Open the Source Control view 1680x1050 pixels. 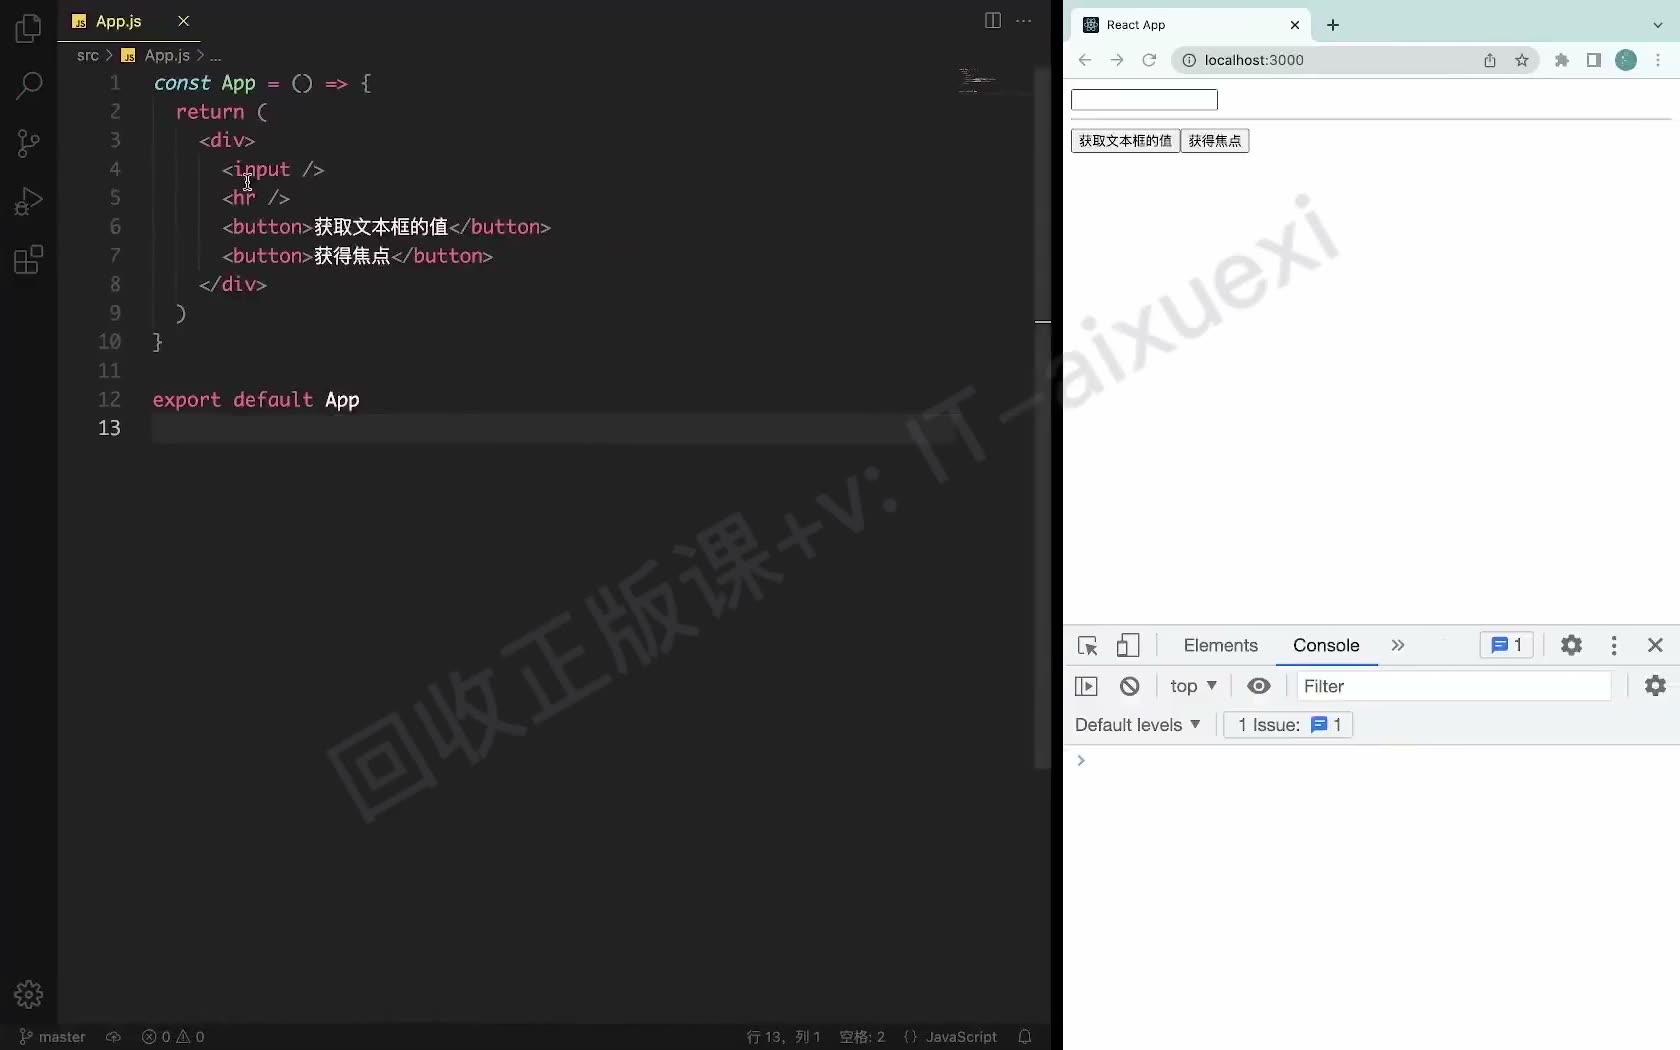[x=29, y=143]
